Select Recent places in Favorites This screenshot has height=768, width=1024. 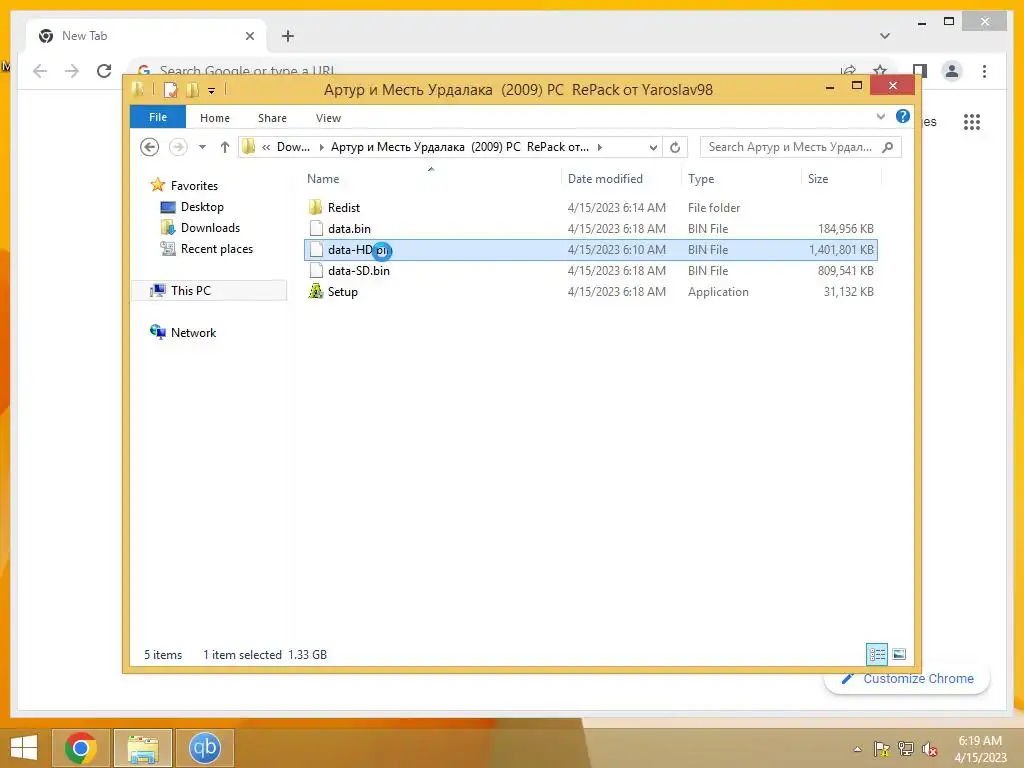coord(217,249)
